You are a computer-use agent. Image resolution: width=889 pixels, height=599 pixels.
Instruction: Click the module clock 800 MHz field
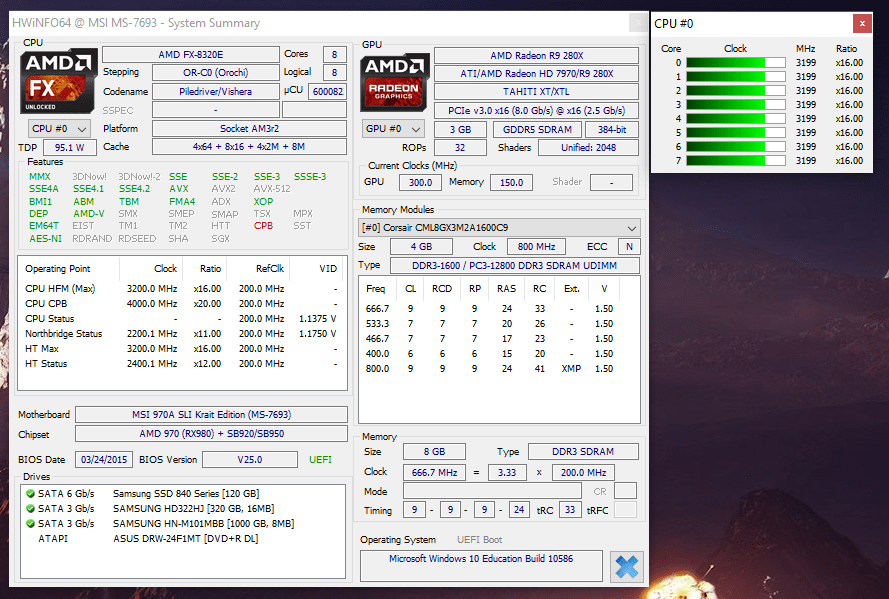click(x=536, y=247)
